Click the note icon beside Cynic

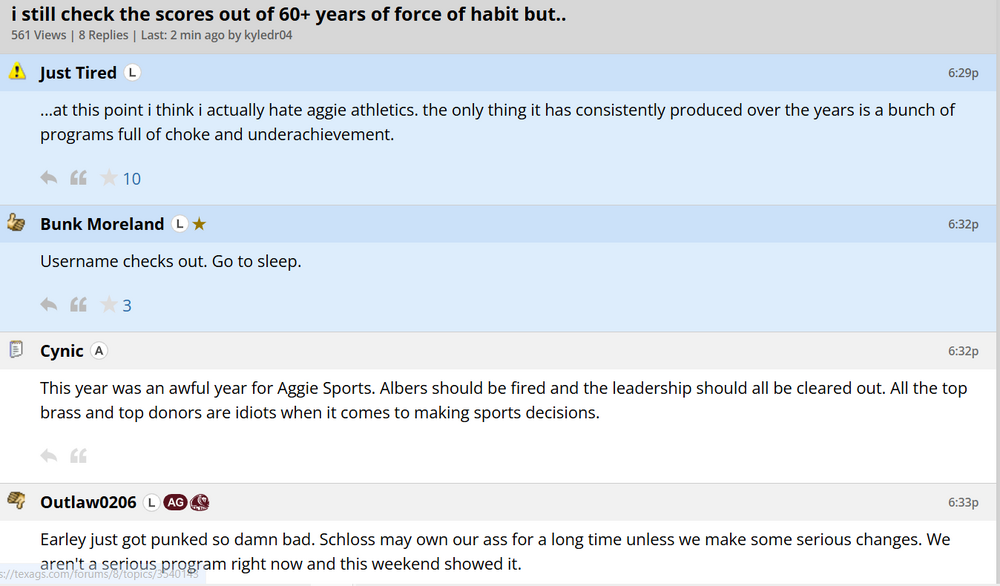pos(17,350)
